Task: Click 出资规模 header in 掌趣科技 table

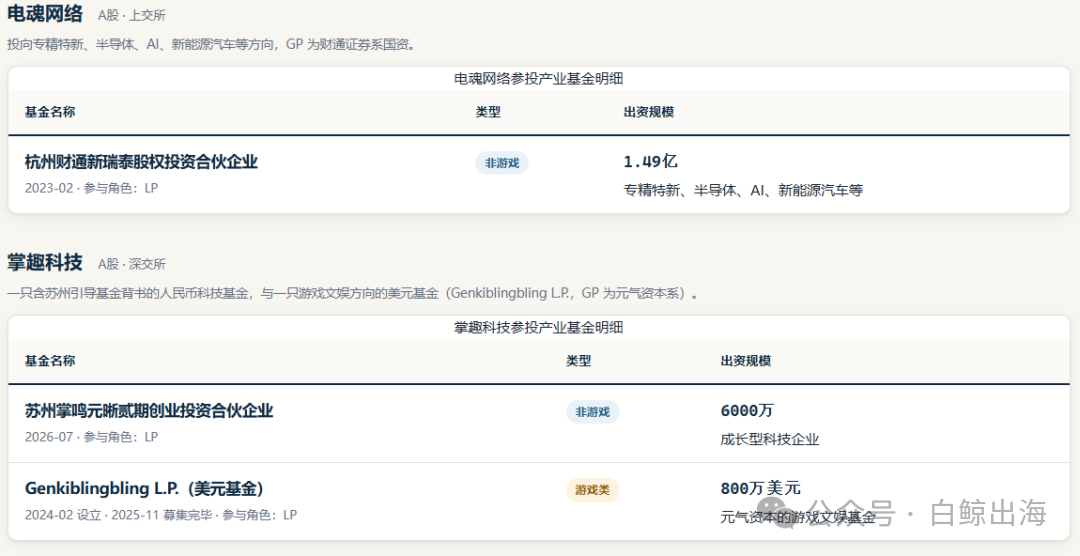Action: [746, 361]
